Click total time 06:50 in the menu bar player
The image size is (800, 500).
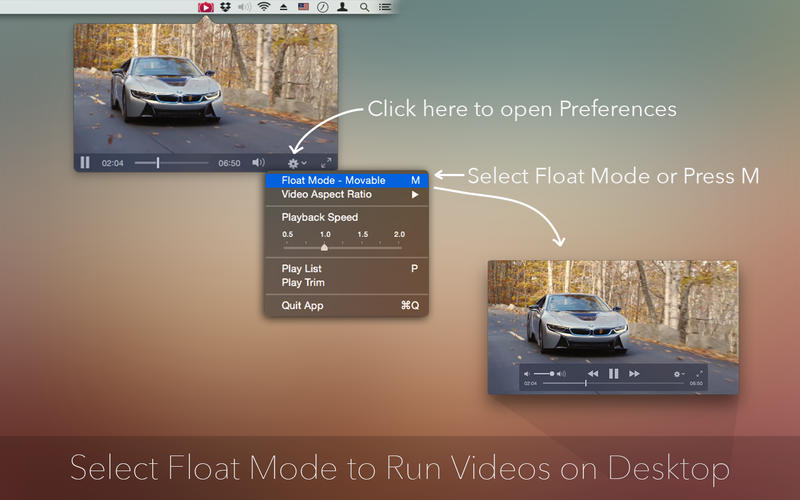coord(229,163)
